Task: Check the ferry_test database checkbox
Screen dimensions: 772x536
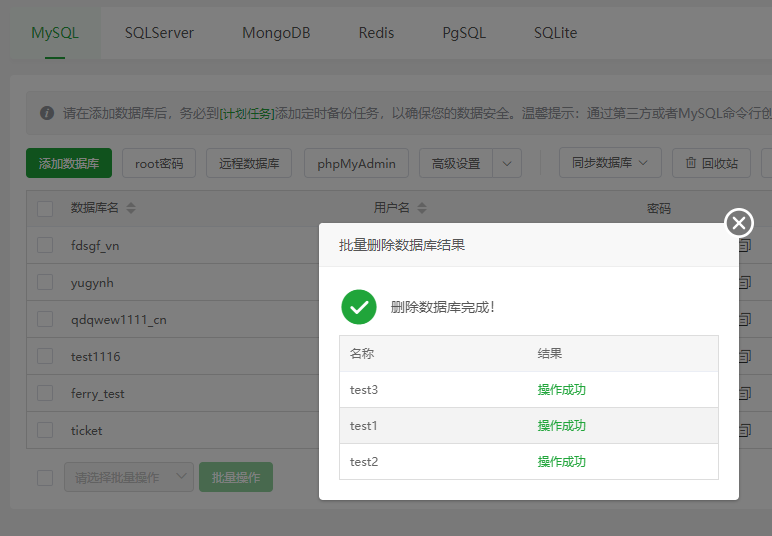Action: (45, 393)
